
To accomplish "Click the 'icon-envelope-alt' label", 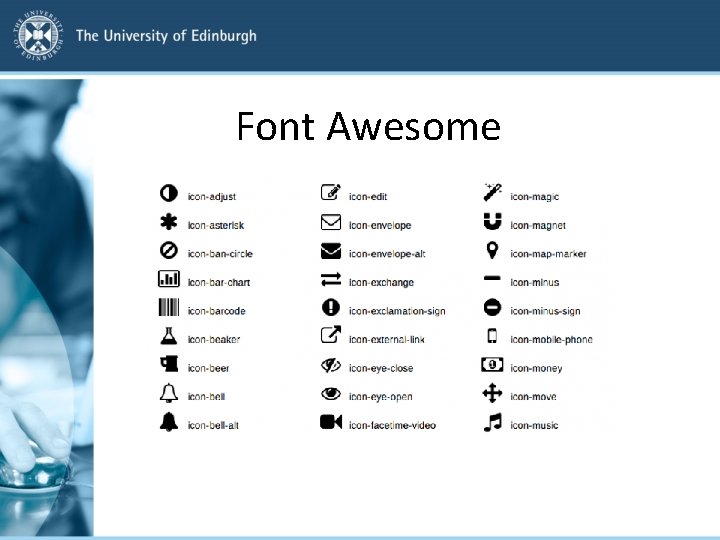I will click(x=387, y=253).
